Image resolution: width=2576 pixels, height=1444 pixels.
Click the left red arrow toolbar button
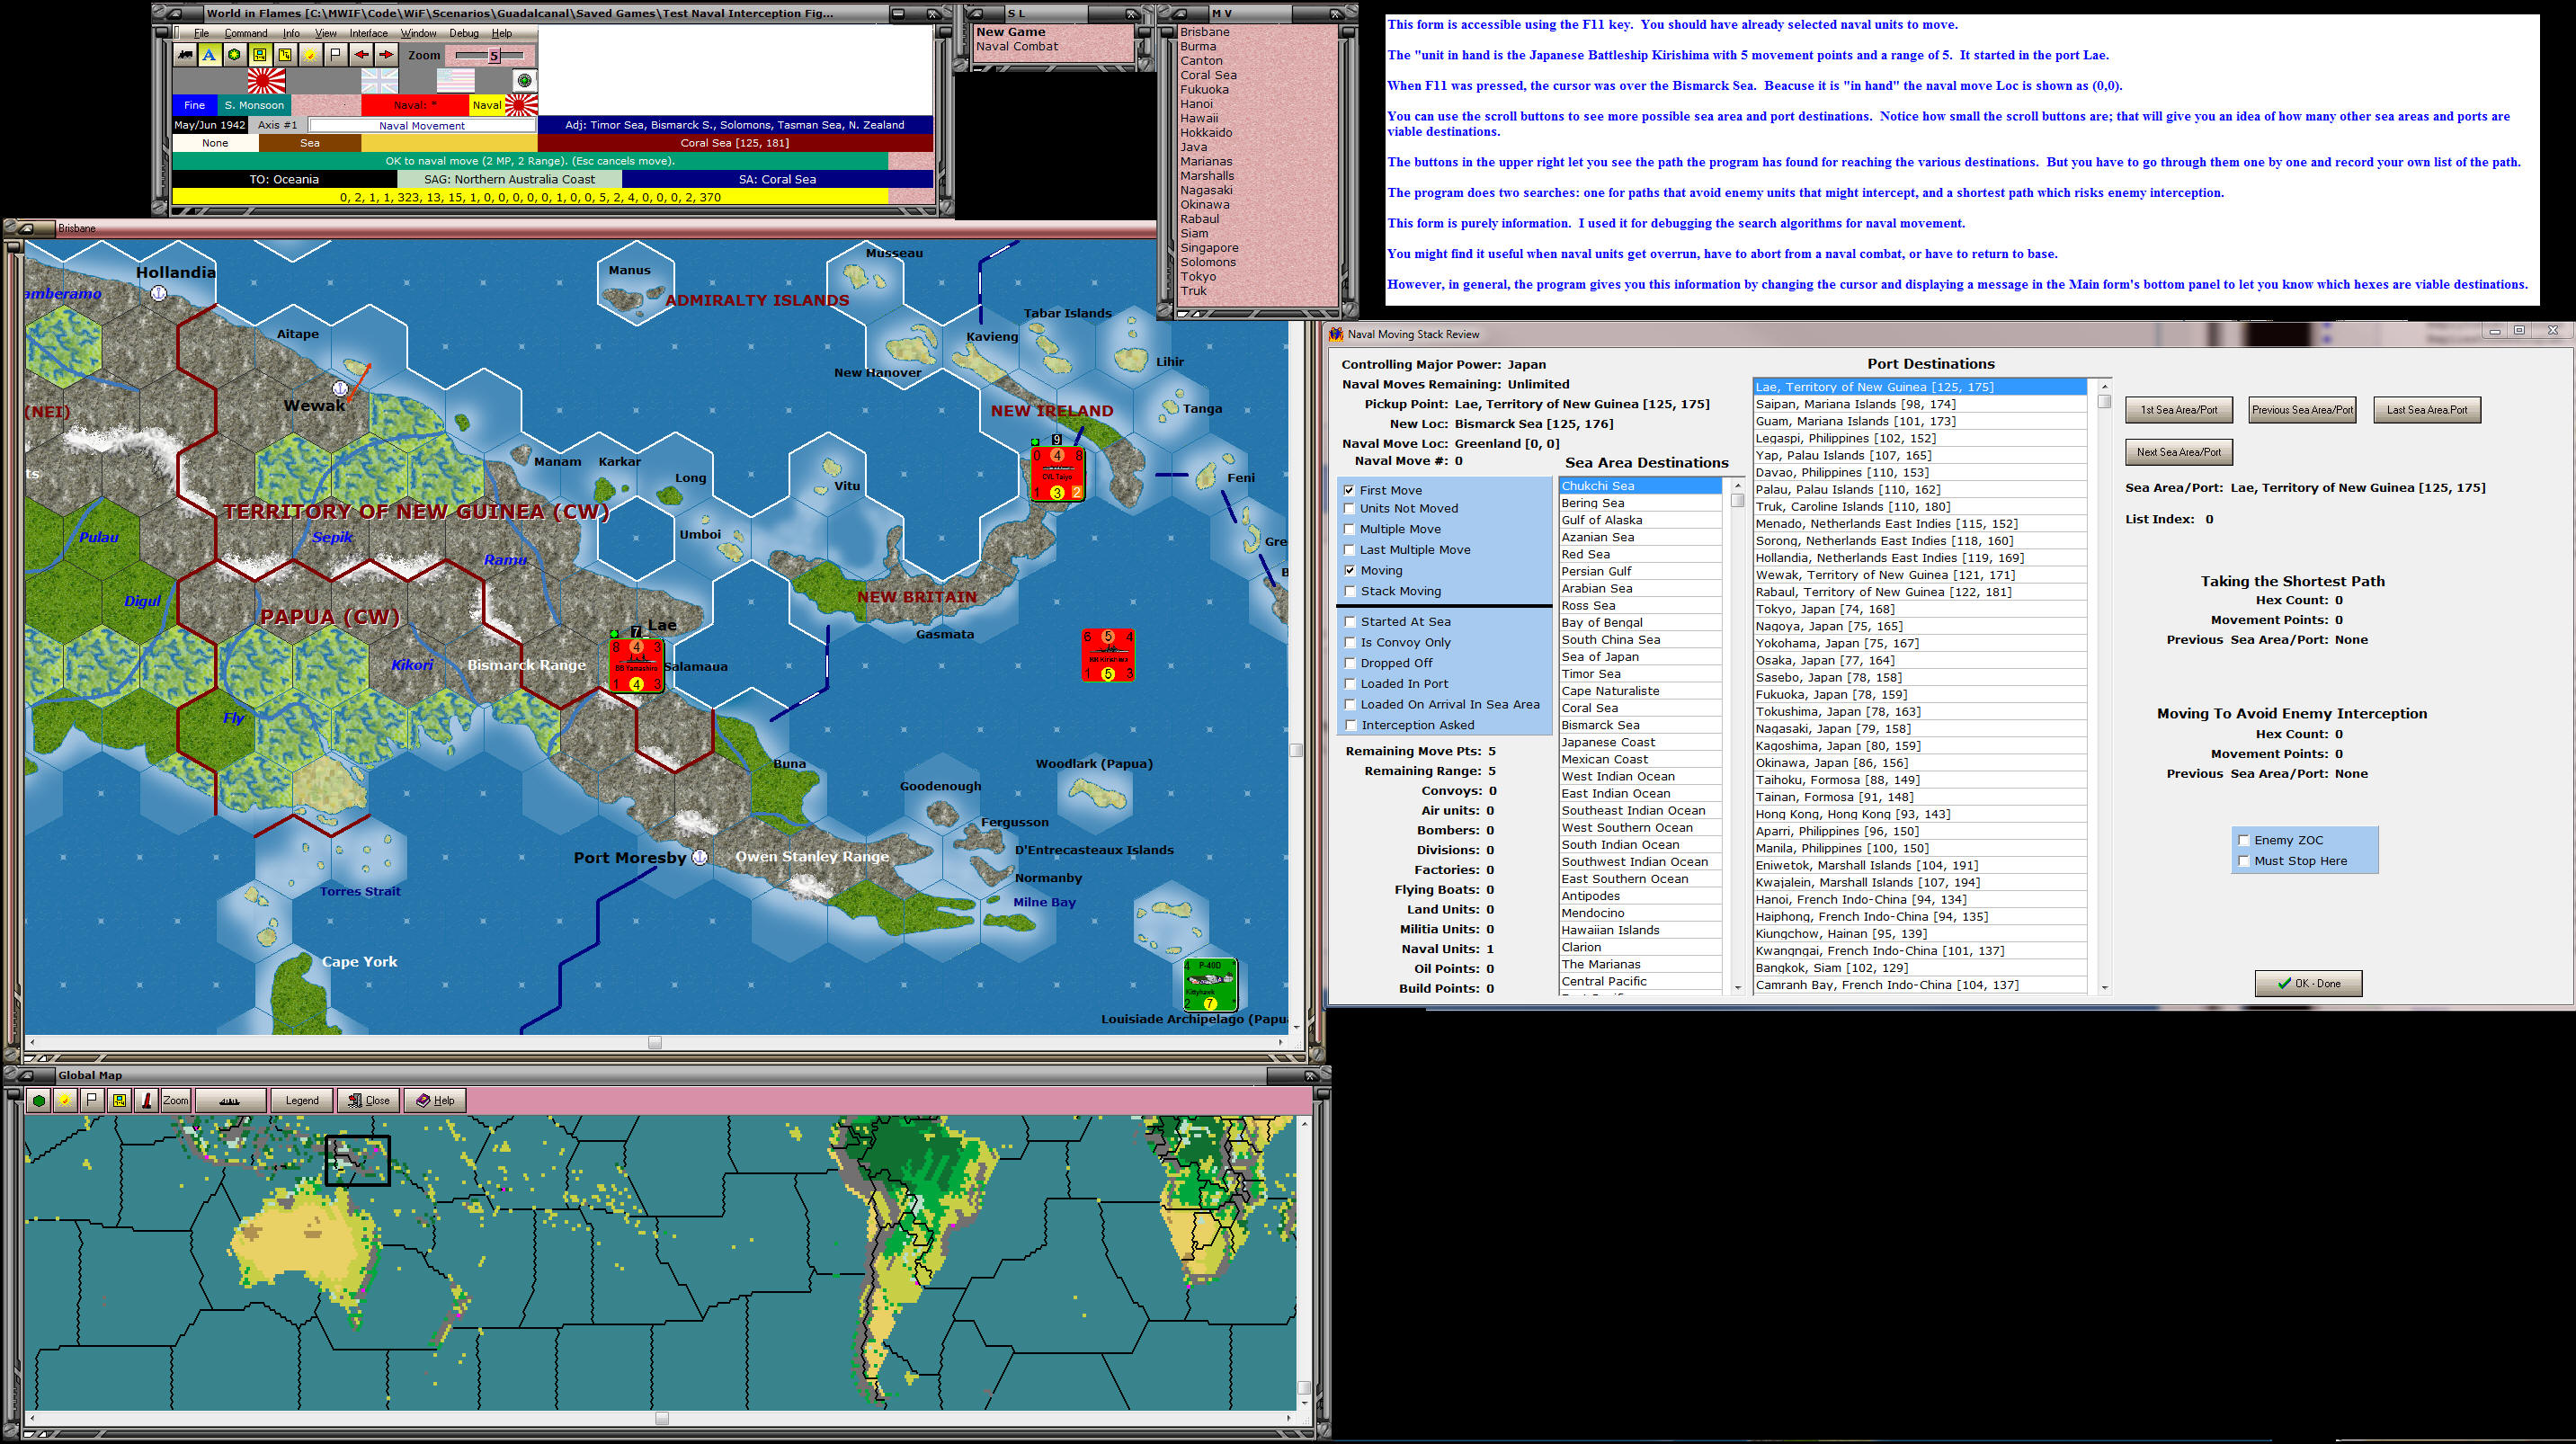361,55
